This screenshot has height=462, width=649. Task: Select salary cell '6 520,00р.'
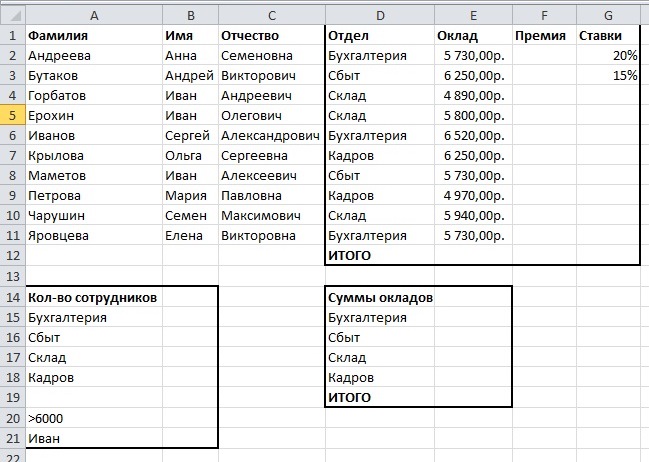click(x=474, y=135)
